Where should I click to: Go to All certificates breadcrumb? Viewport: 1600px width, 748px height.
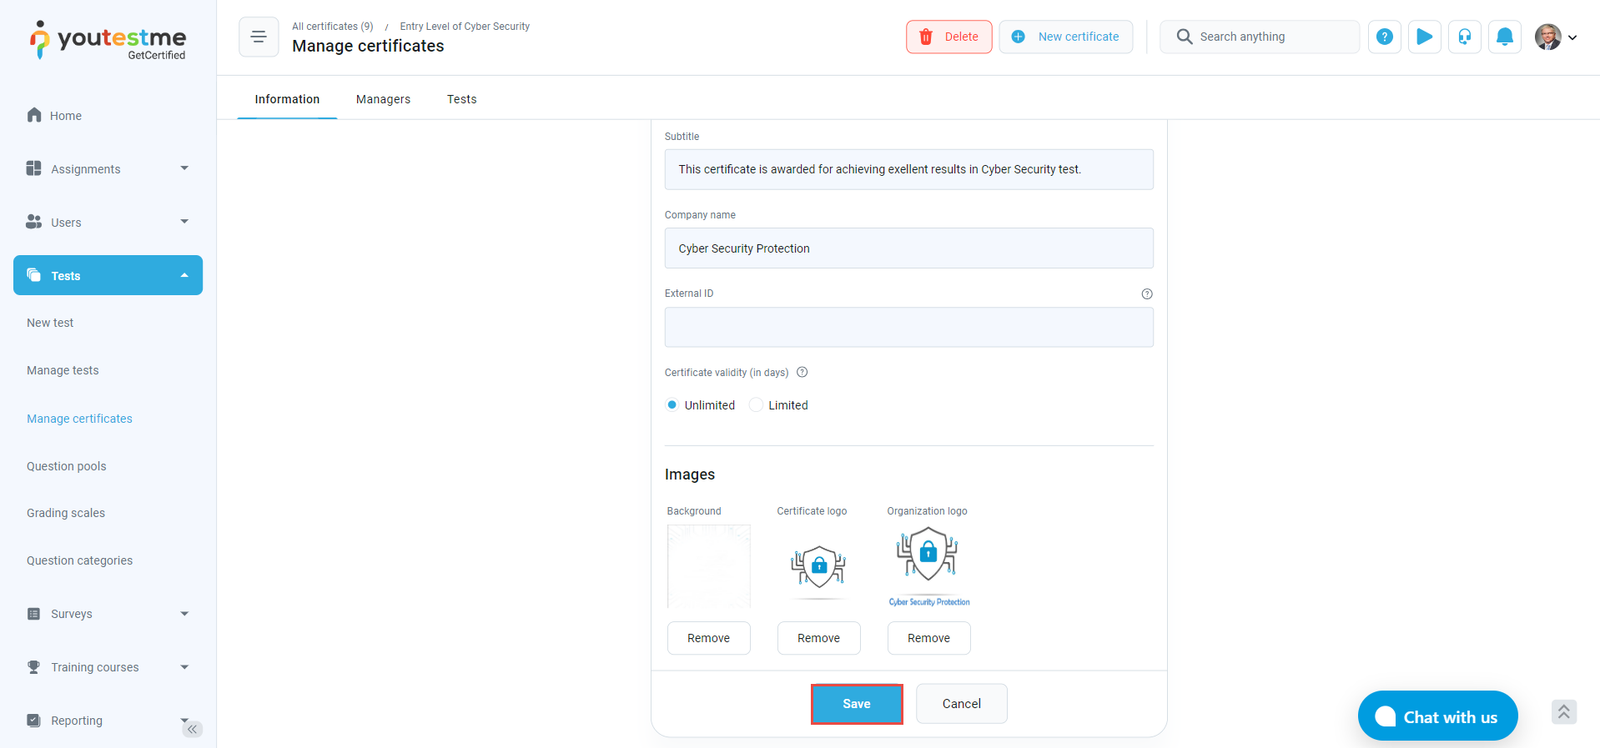pos(333,26)
